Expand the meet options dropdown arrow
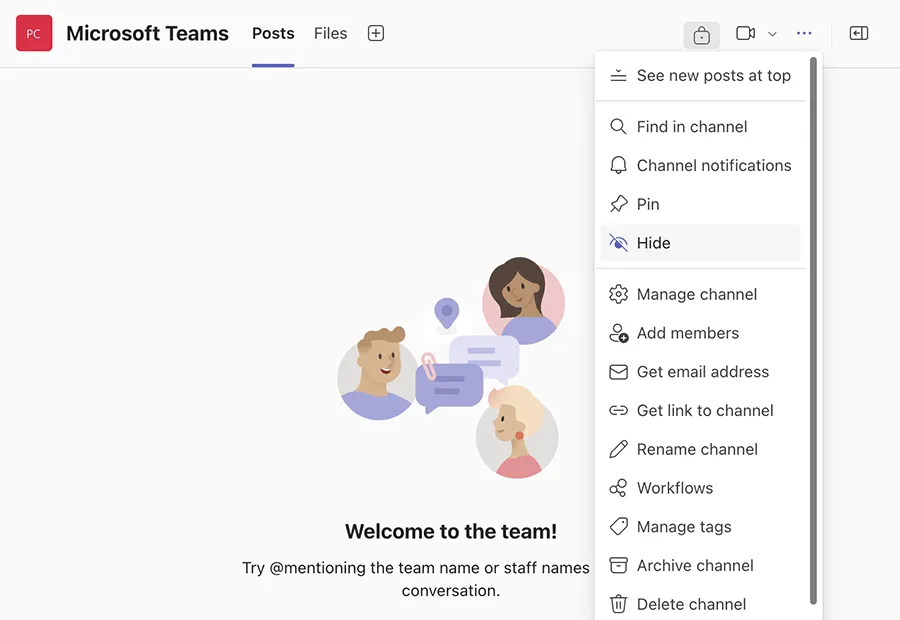This screenshot has height=620, width=900. 772,34
